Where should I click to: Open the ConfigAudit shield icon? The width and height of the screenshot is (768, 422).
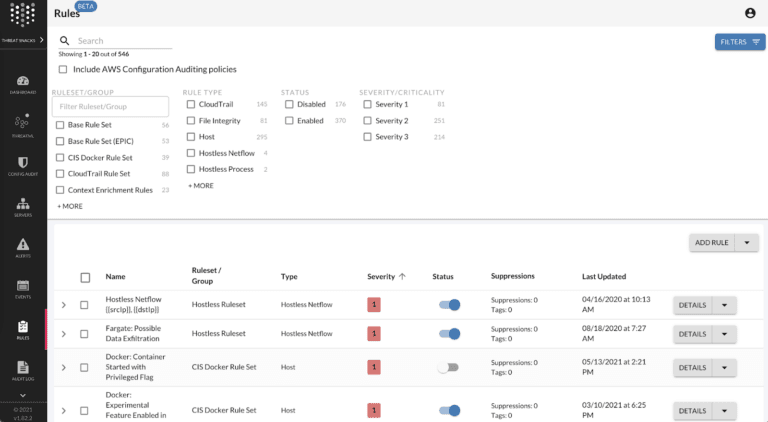(x=22, y=165)
